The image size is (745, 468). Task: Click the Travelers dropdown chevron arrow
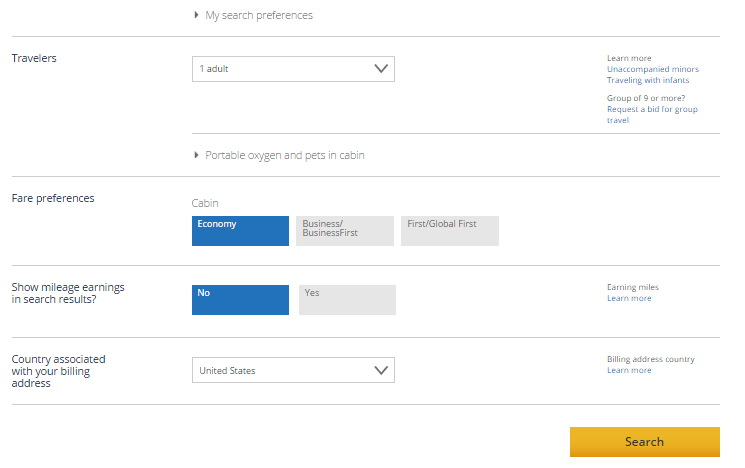point(381,69)
